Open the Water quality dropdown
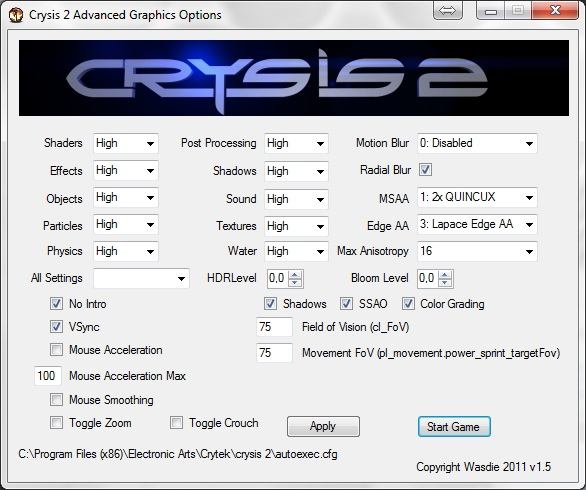This screenshot has width=586, height=490. [296, 251]
